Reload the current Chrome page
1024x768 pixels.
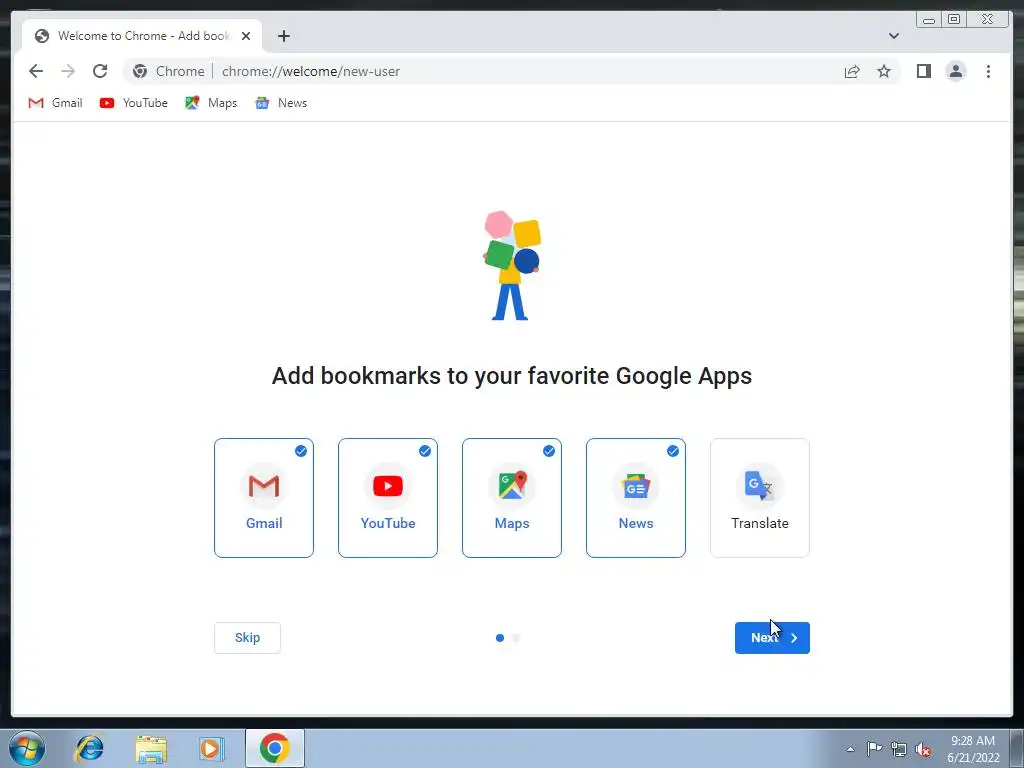pos(100,71)
